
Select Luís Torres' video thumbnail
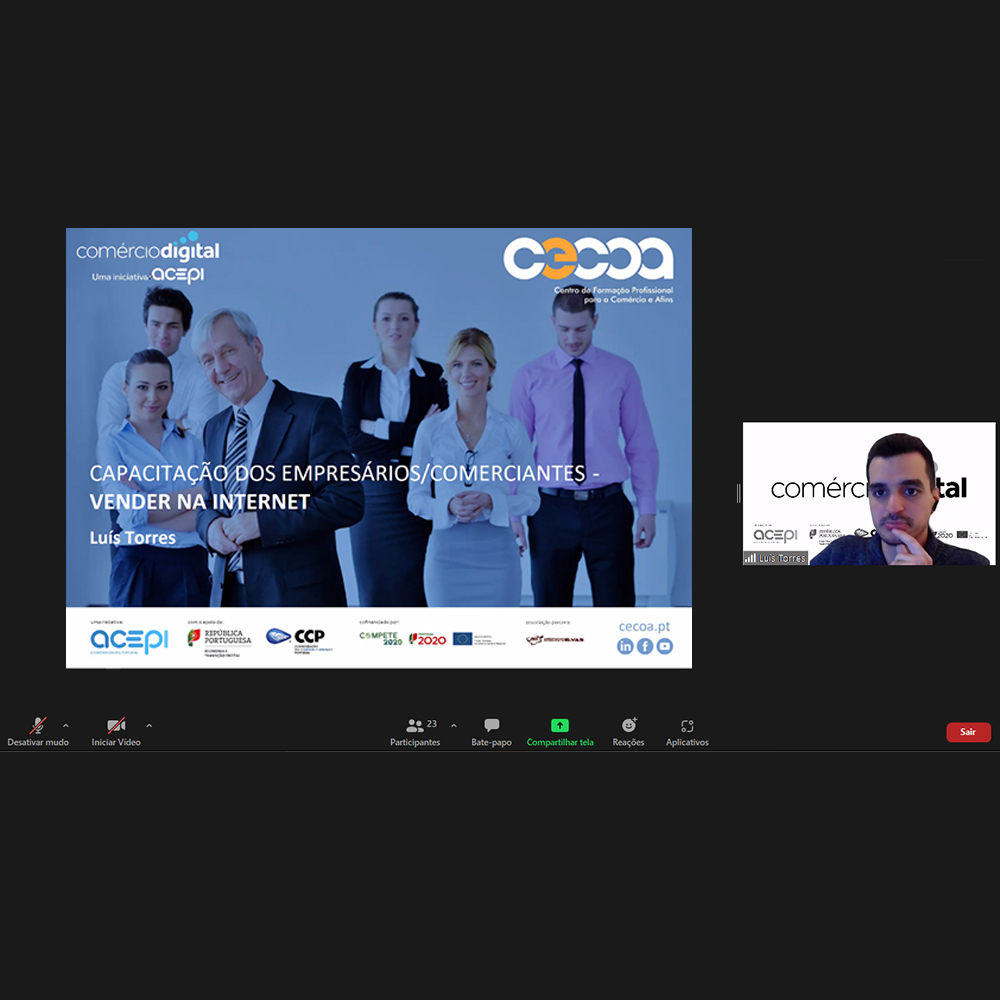[868, 494]
